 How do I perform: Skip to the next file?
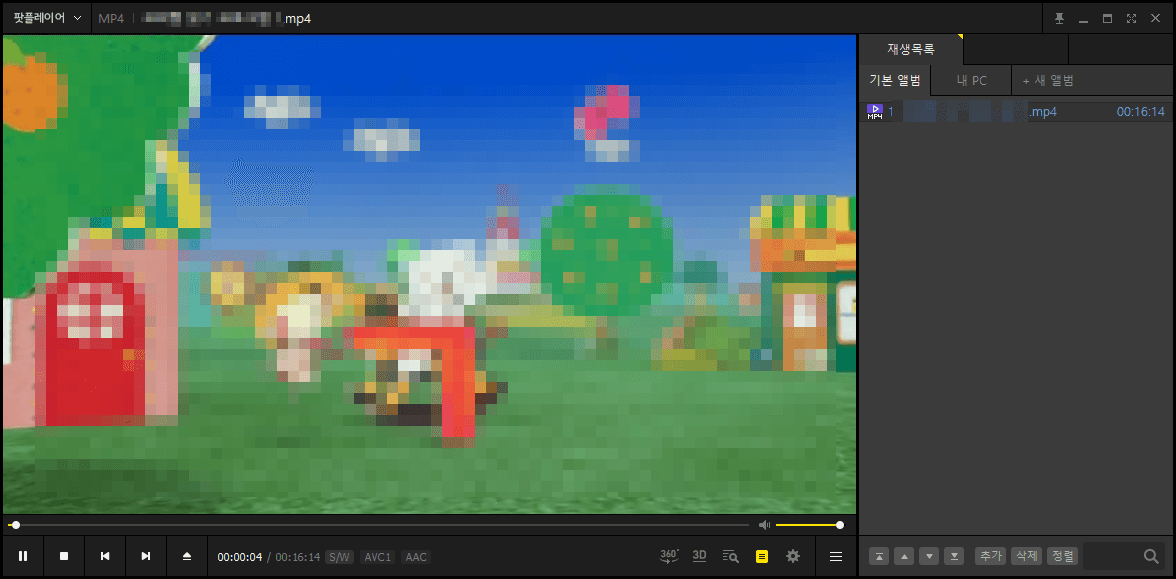[x=146, y=556]
